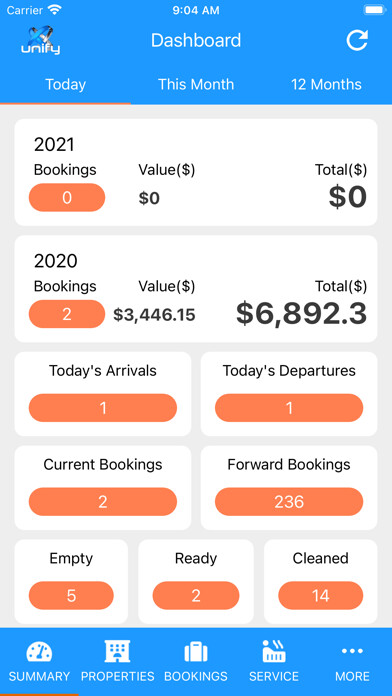
Task: Tap the Unify logo icon
Action: pos(40,40)
